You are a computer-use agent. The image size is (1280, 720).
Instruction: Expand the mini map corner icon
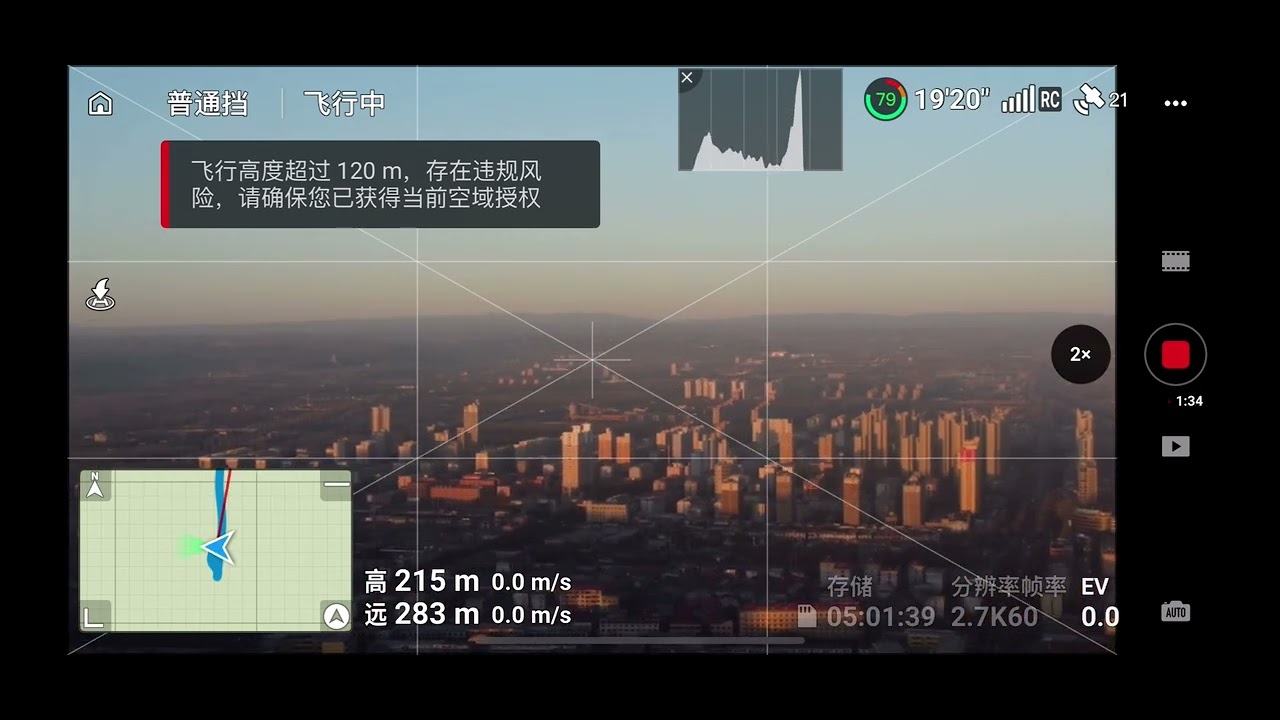tap(94, 616)
